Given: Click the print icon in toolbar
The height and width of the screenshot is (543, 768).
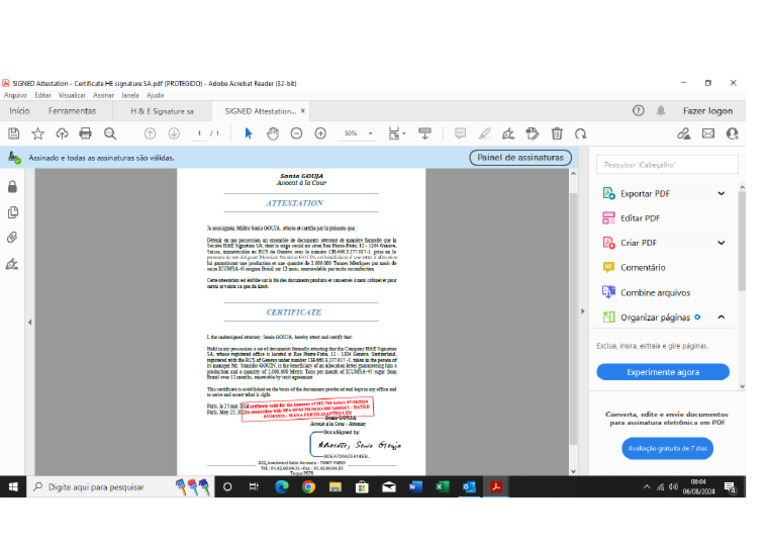Looking at the screenshot, I should point(85,133).
